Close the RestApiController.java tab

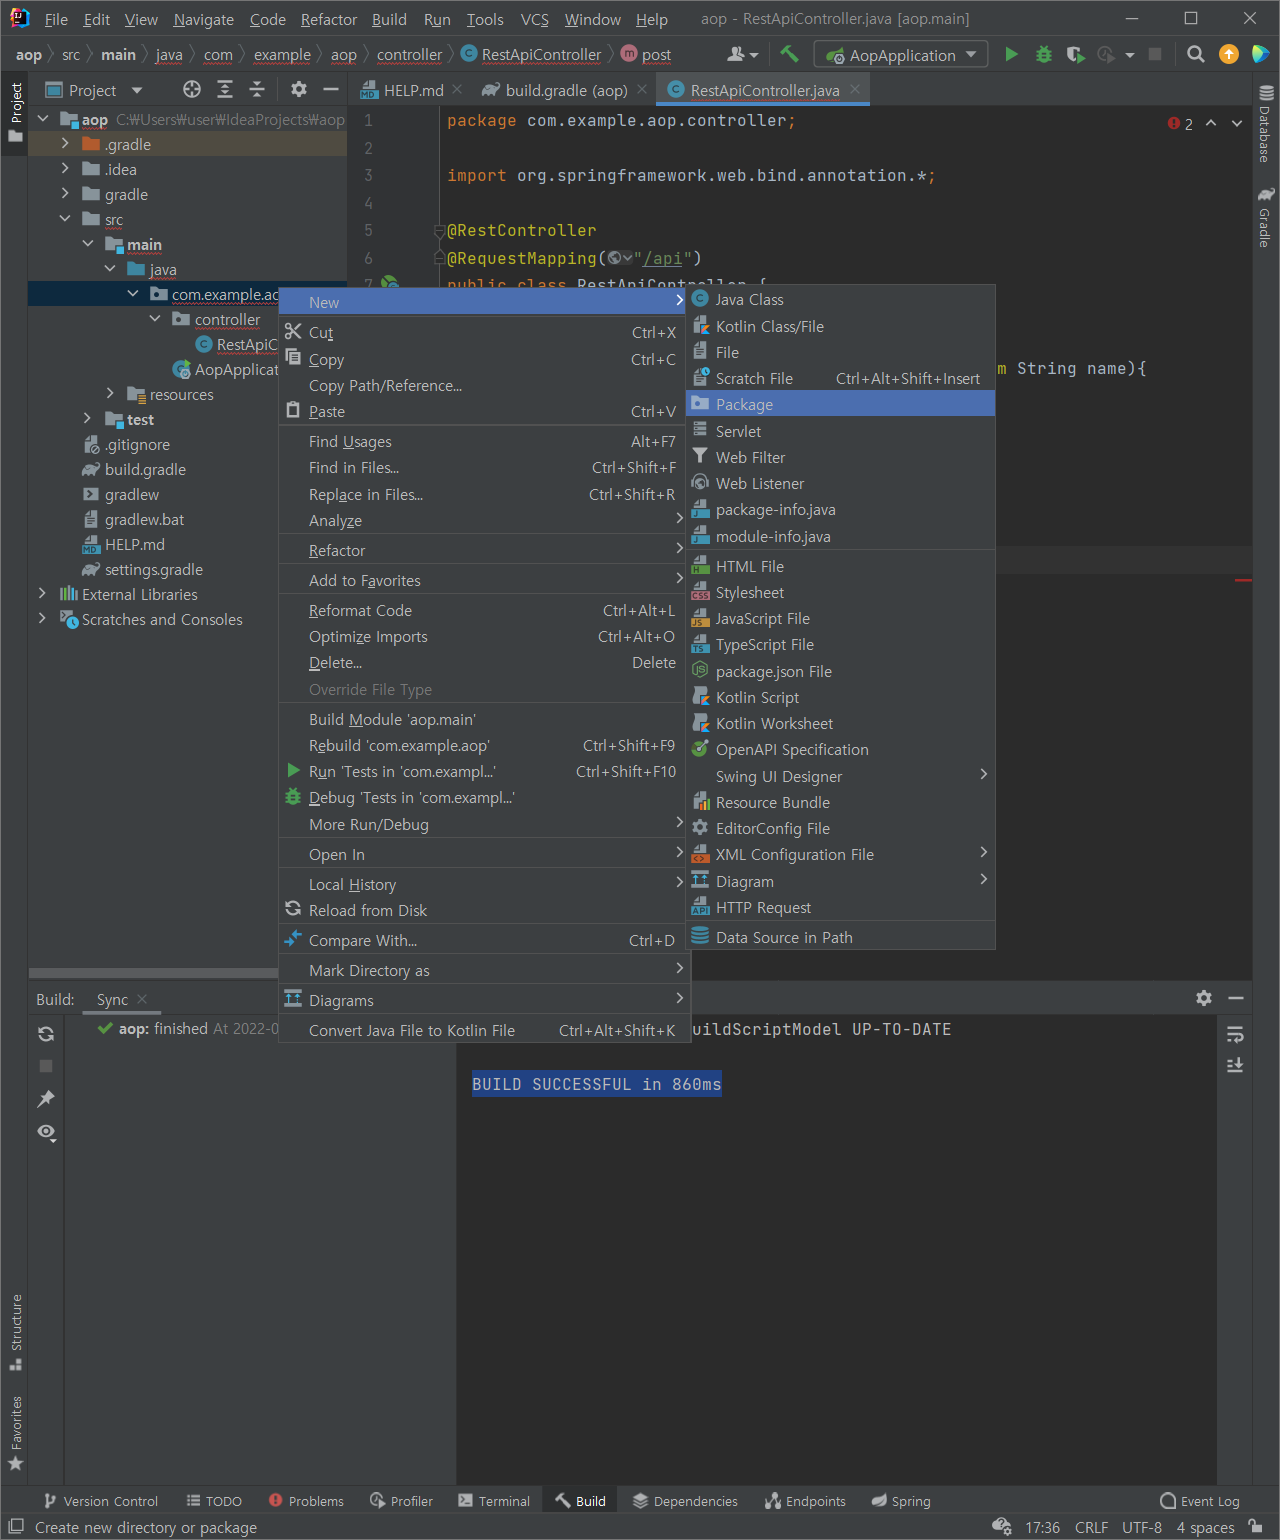click(x=855, y=89)
